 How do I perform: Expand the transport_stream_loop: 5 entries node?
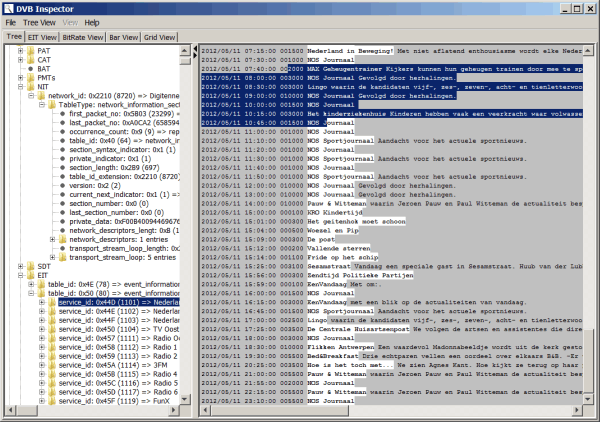[x=52, y=257]
